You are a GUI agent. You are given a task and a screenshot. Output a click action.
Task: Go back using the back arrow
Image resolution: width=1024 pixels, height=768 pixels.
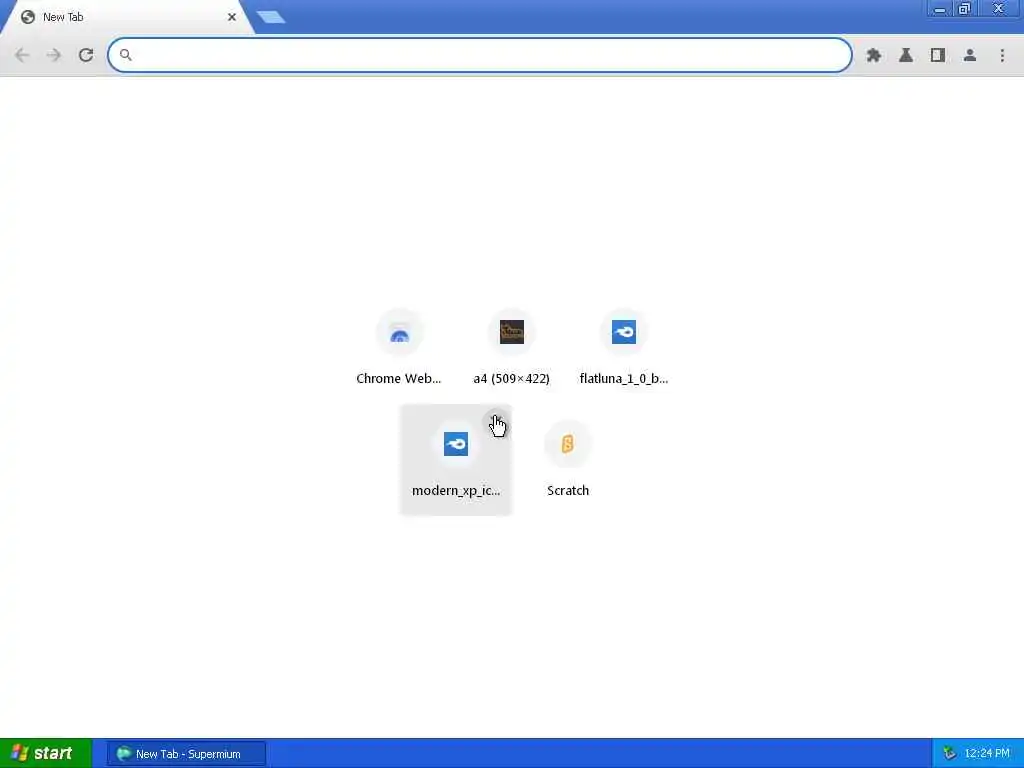[22, 55]
